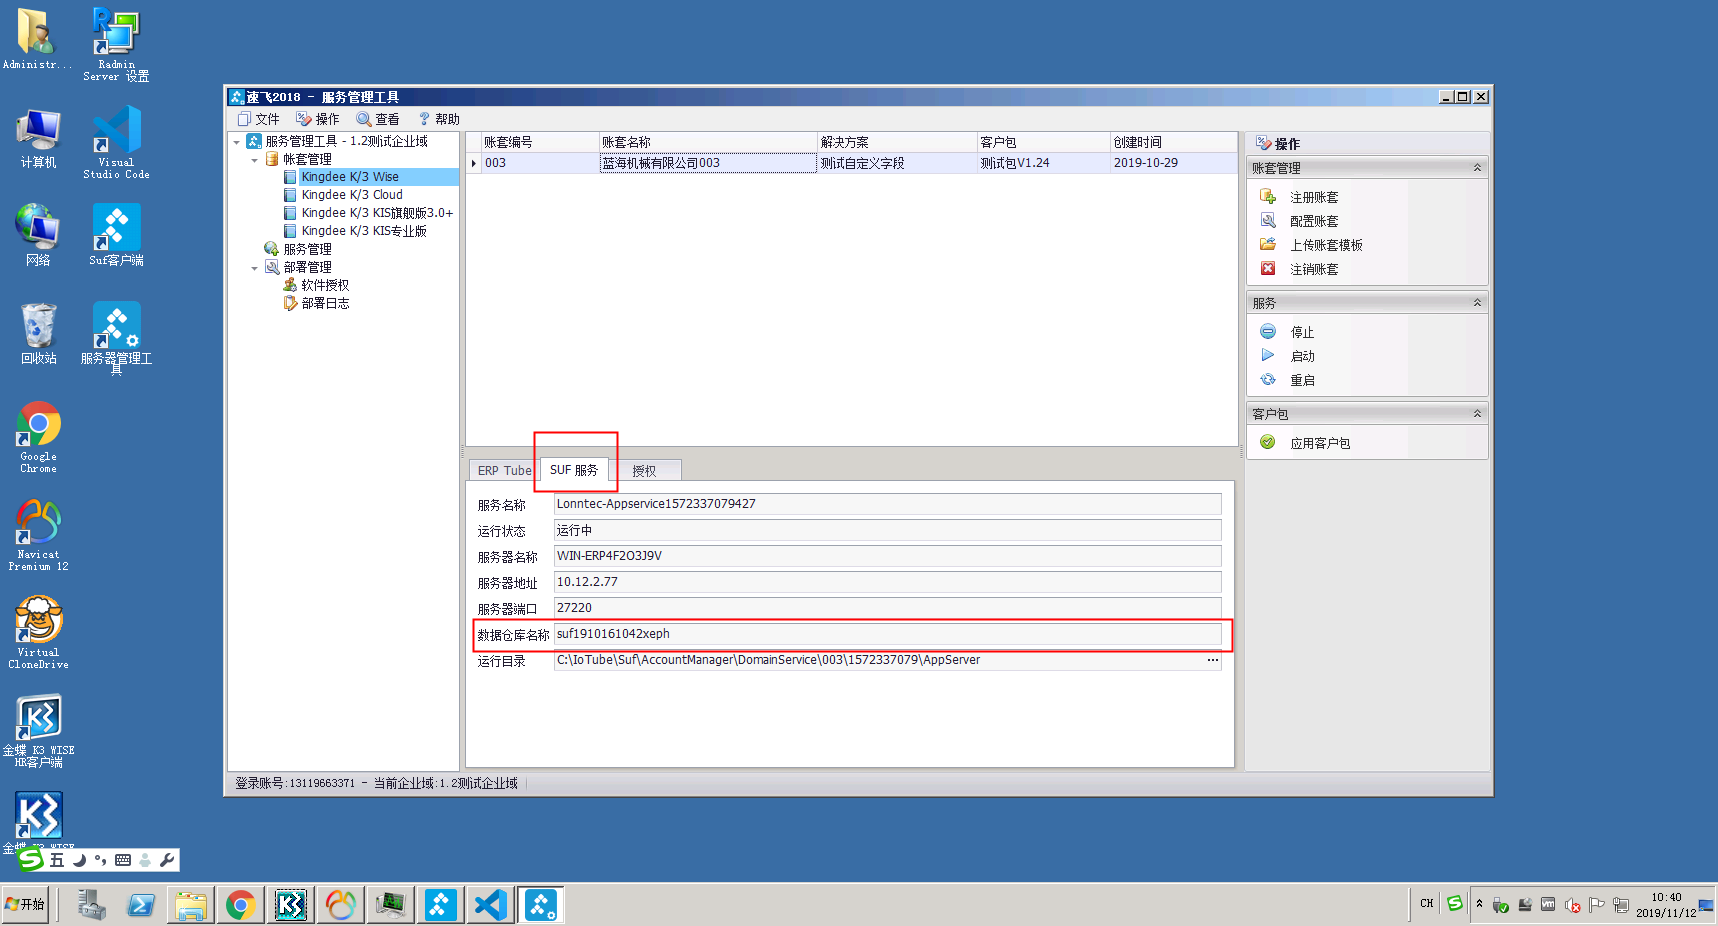The image size is (1718, 926).
Task: Click the Navicat taskbar icon
Action: tap(340, 905)
